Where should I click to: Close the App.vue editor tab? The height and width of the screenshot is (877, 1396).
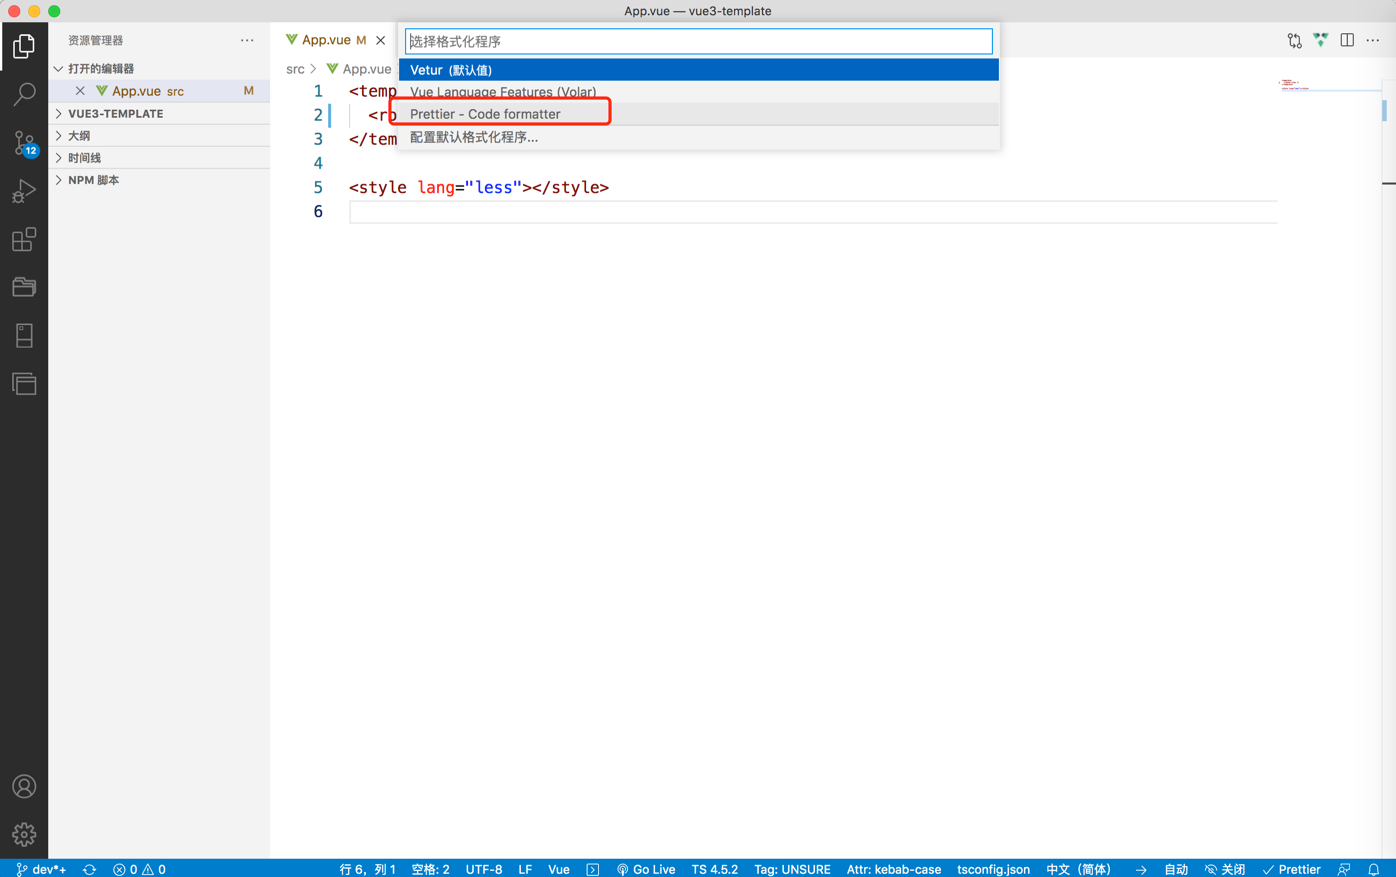381,41
